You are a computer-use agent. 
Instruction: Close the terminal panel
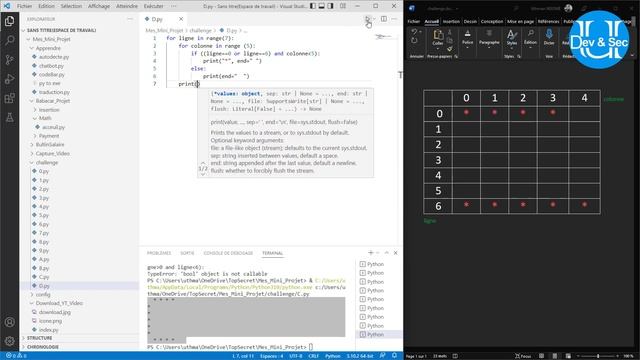(x=396, y=253)
